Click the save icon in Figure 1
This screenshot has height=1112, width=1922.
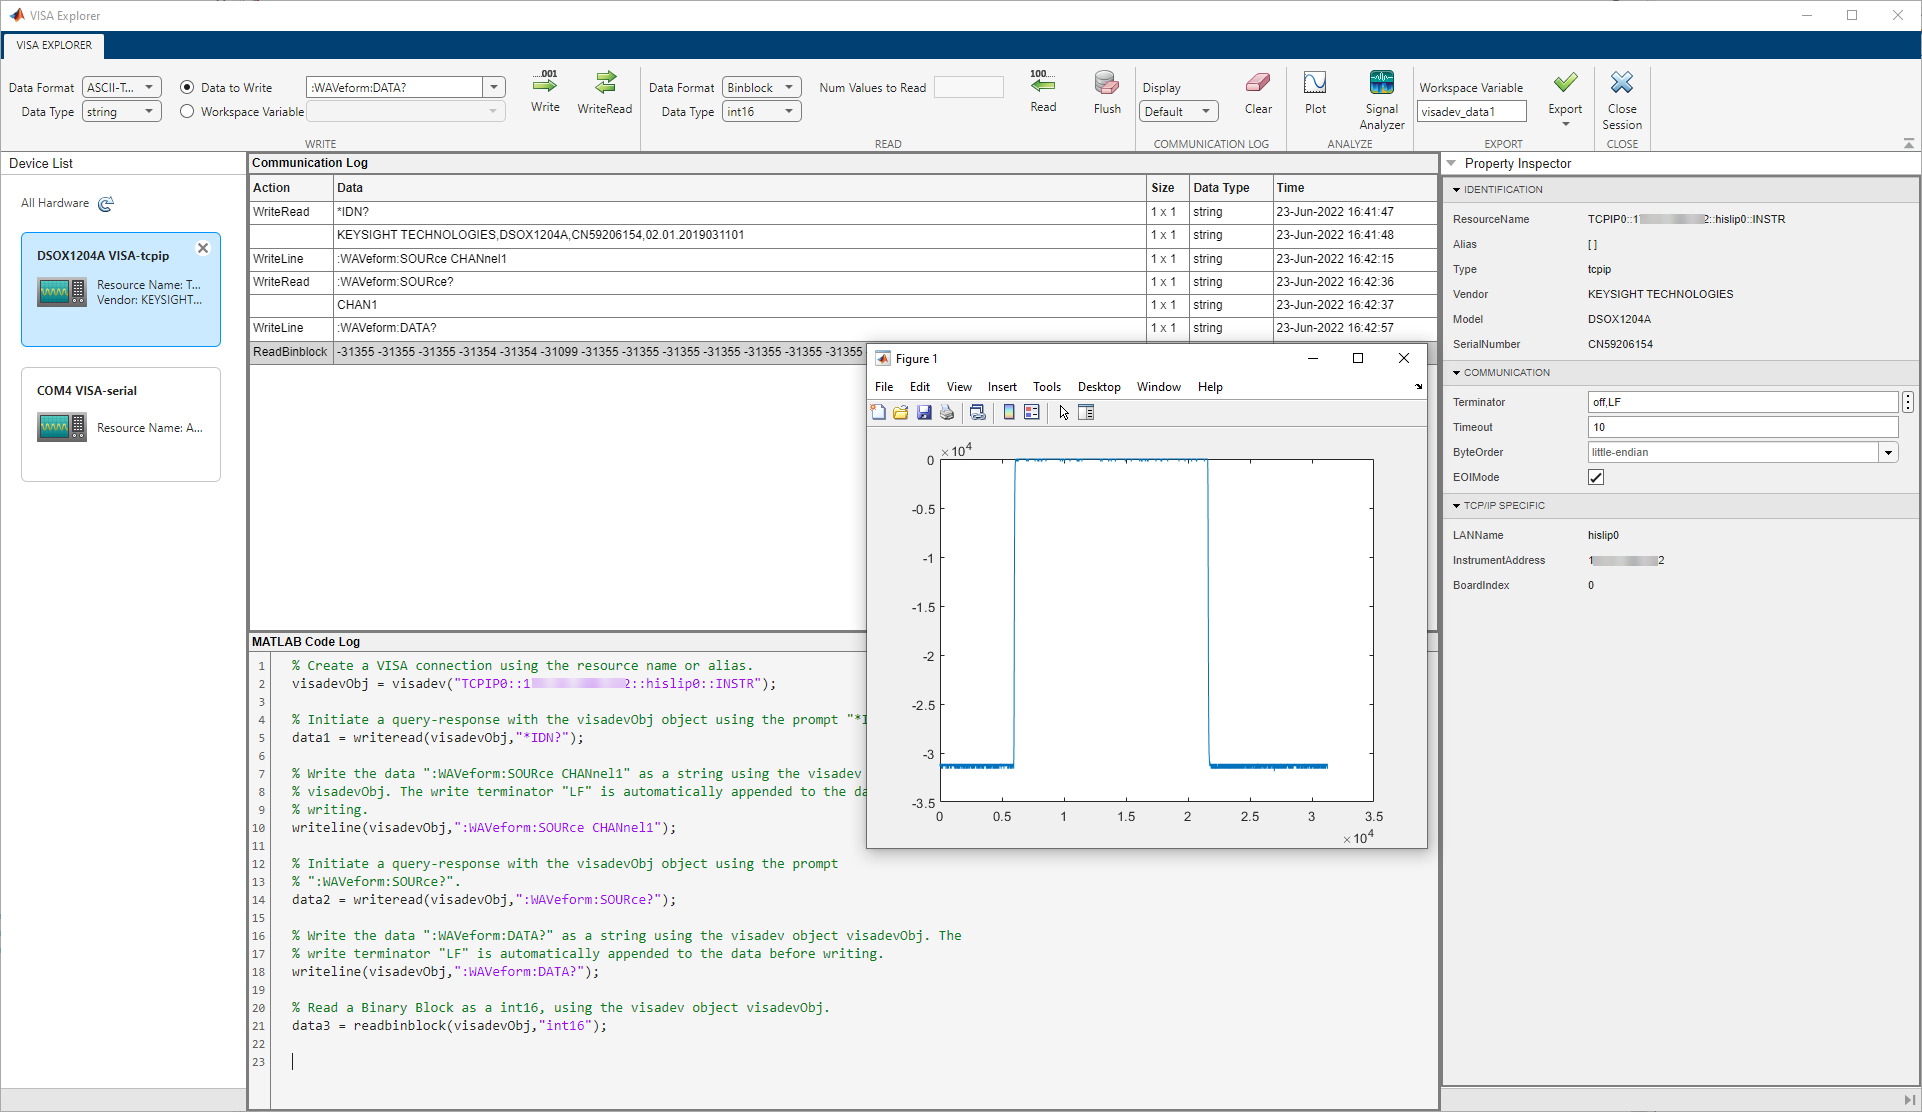(x=924, y=412)
